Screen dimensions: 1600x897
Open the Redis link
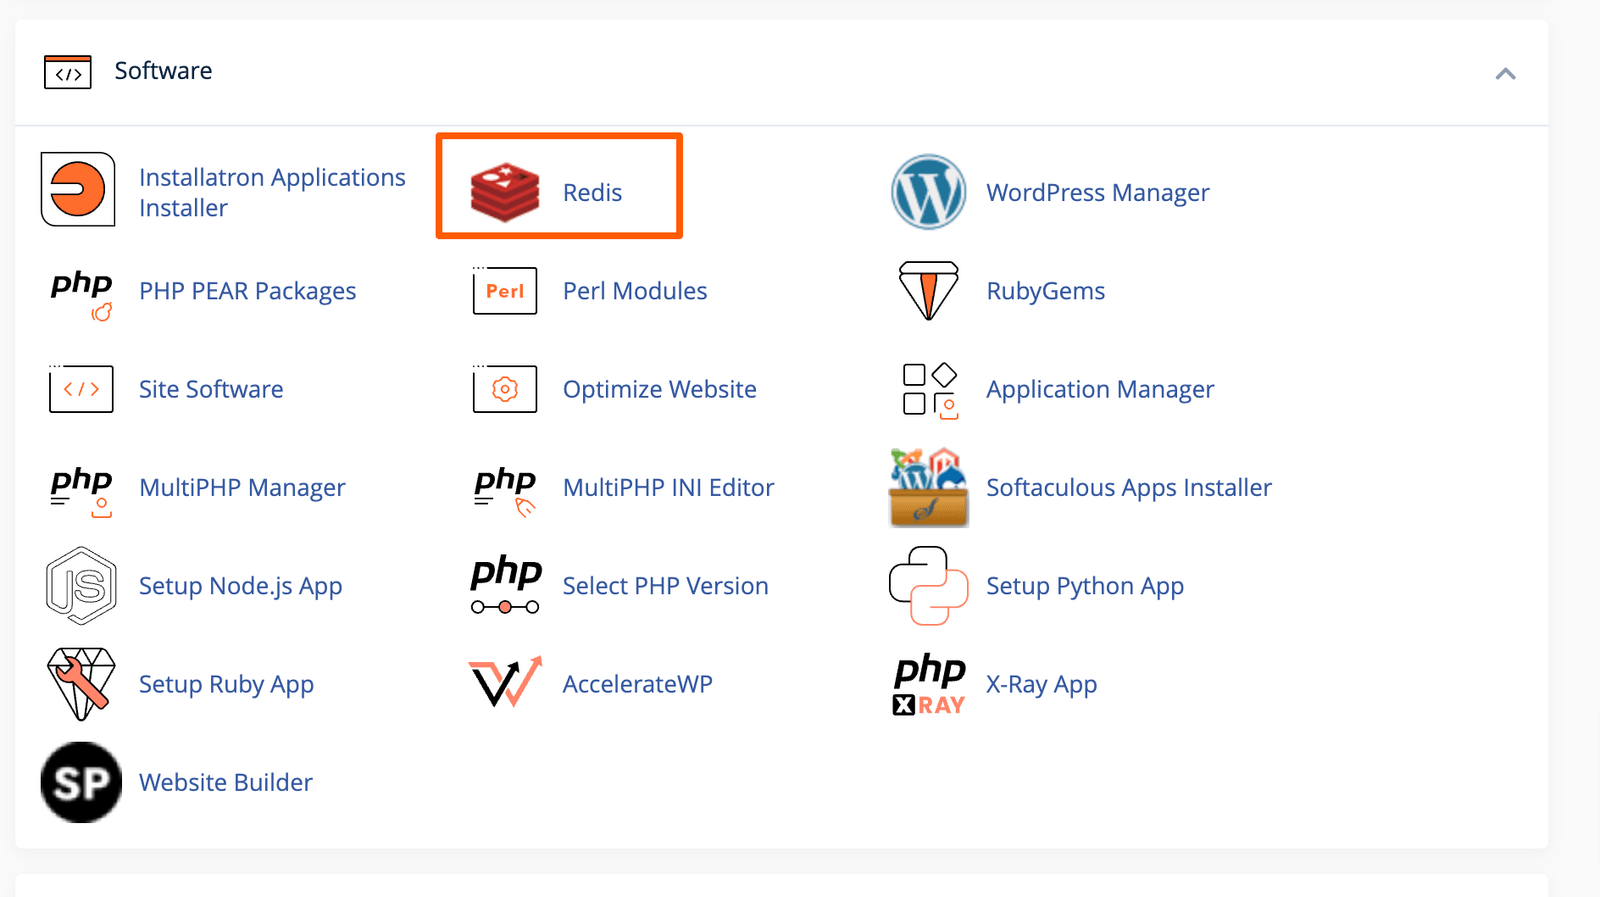click(592, 192)
